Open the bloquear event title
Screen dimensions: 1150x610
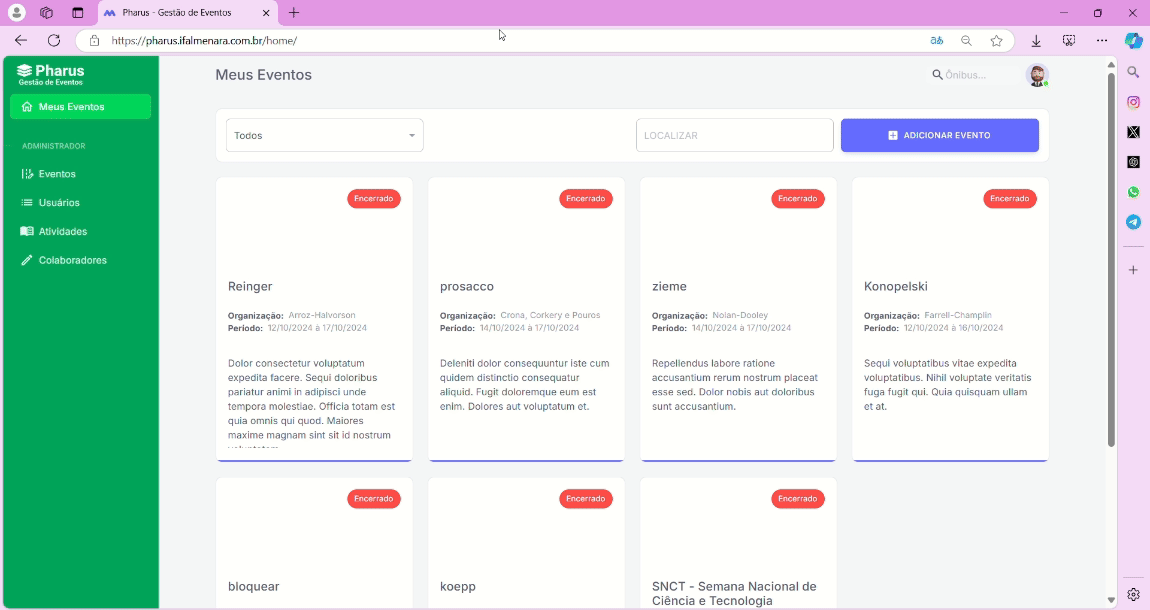coord(254,587)
